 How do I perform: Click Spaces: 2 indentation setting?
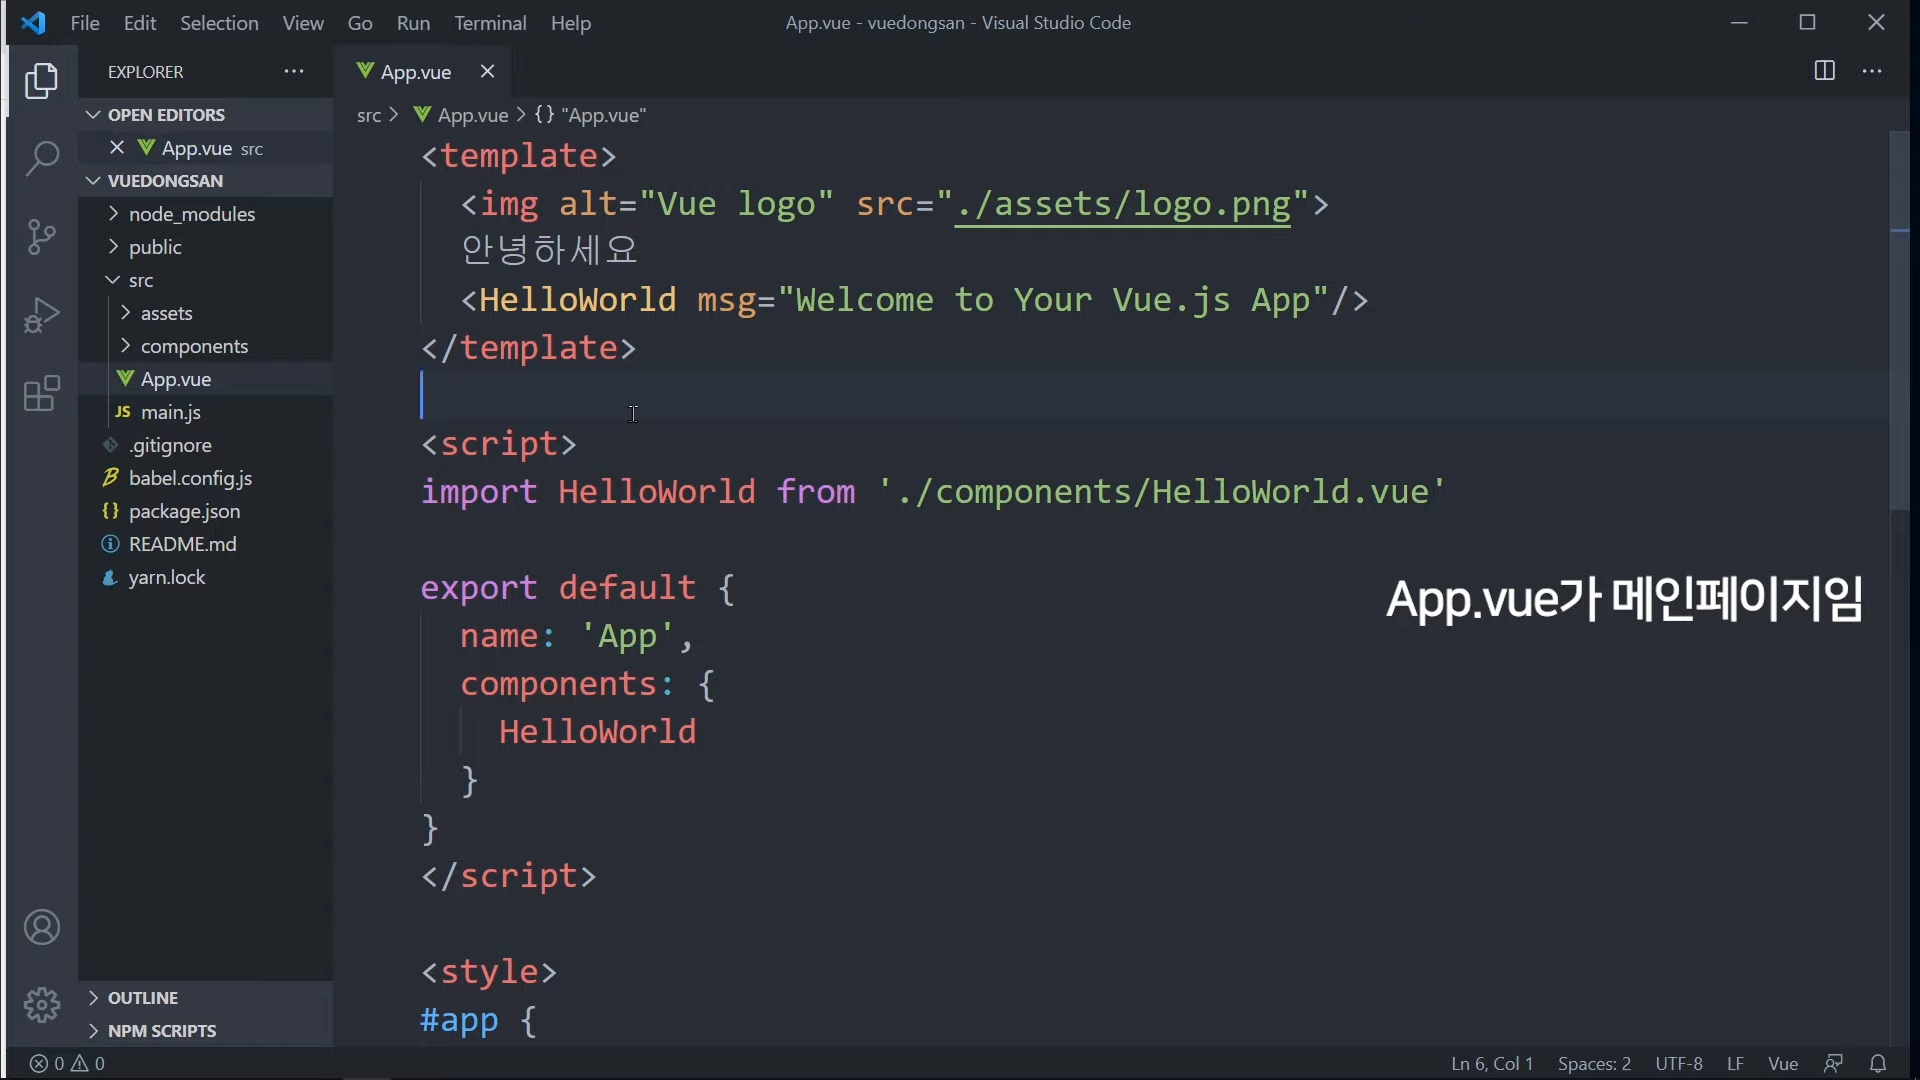click(x=1594, y=1064)
